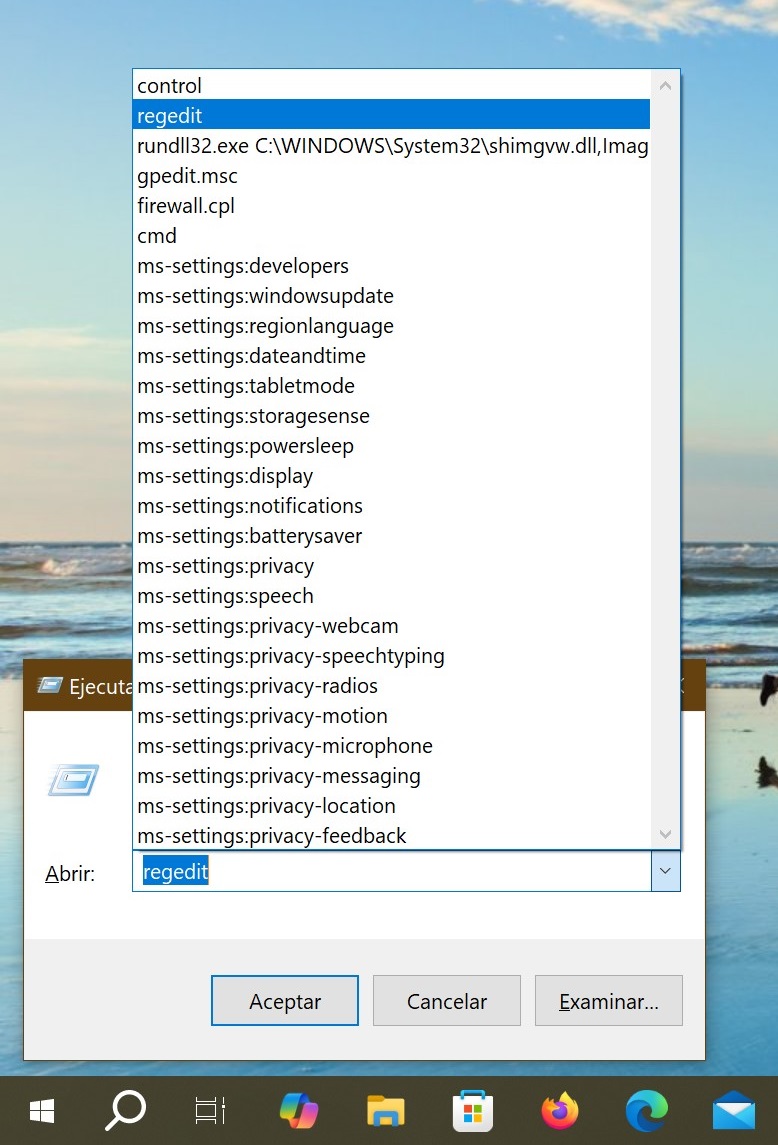Open Task View on the taskbar

pyautogui.click(x=210, y=1111)
